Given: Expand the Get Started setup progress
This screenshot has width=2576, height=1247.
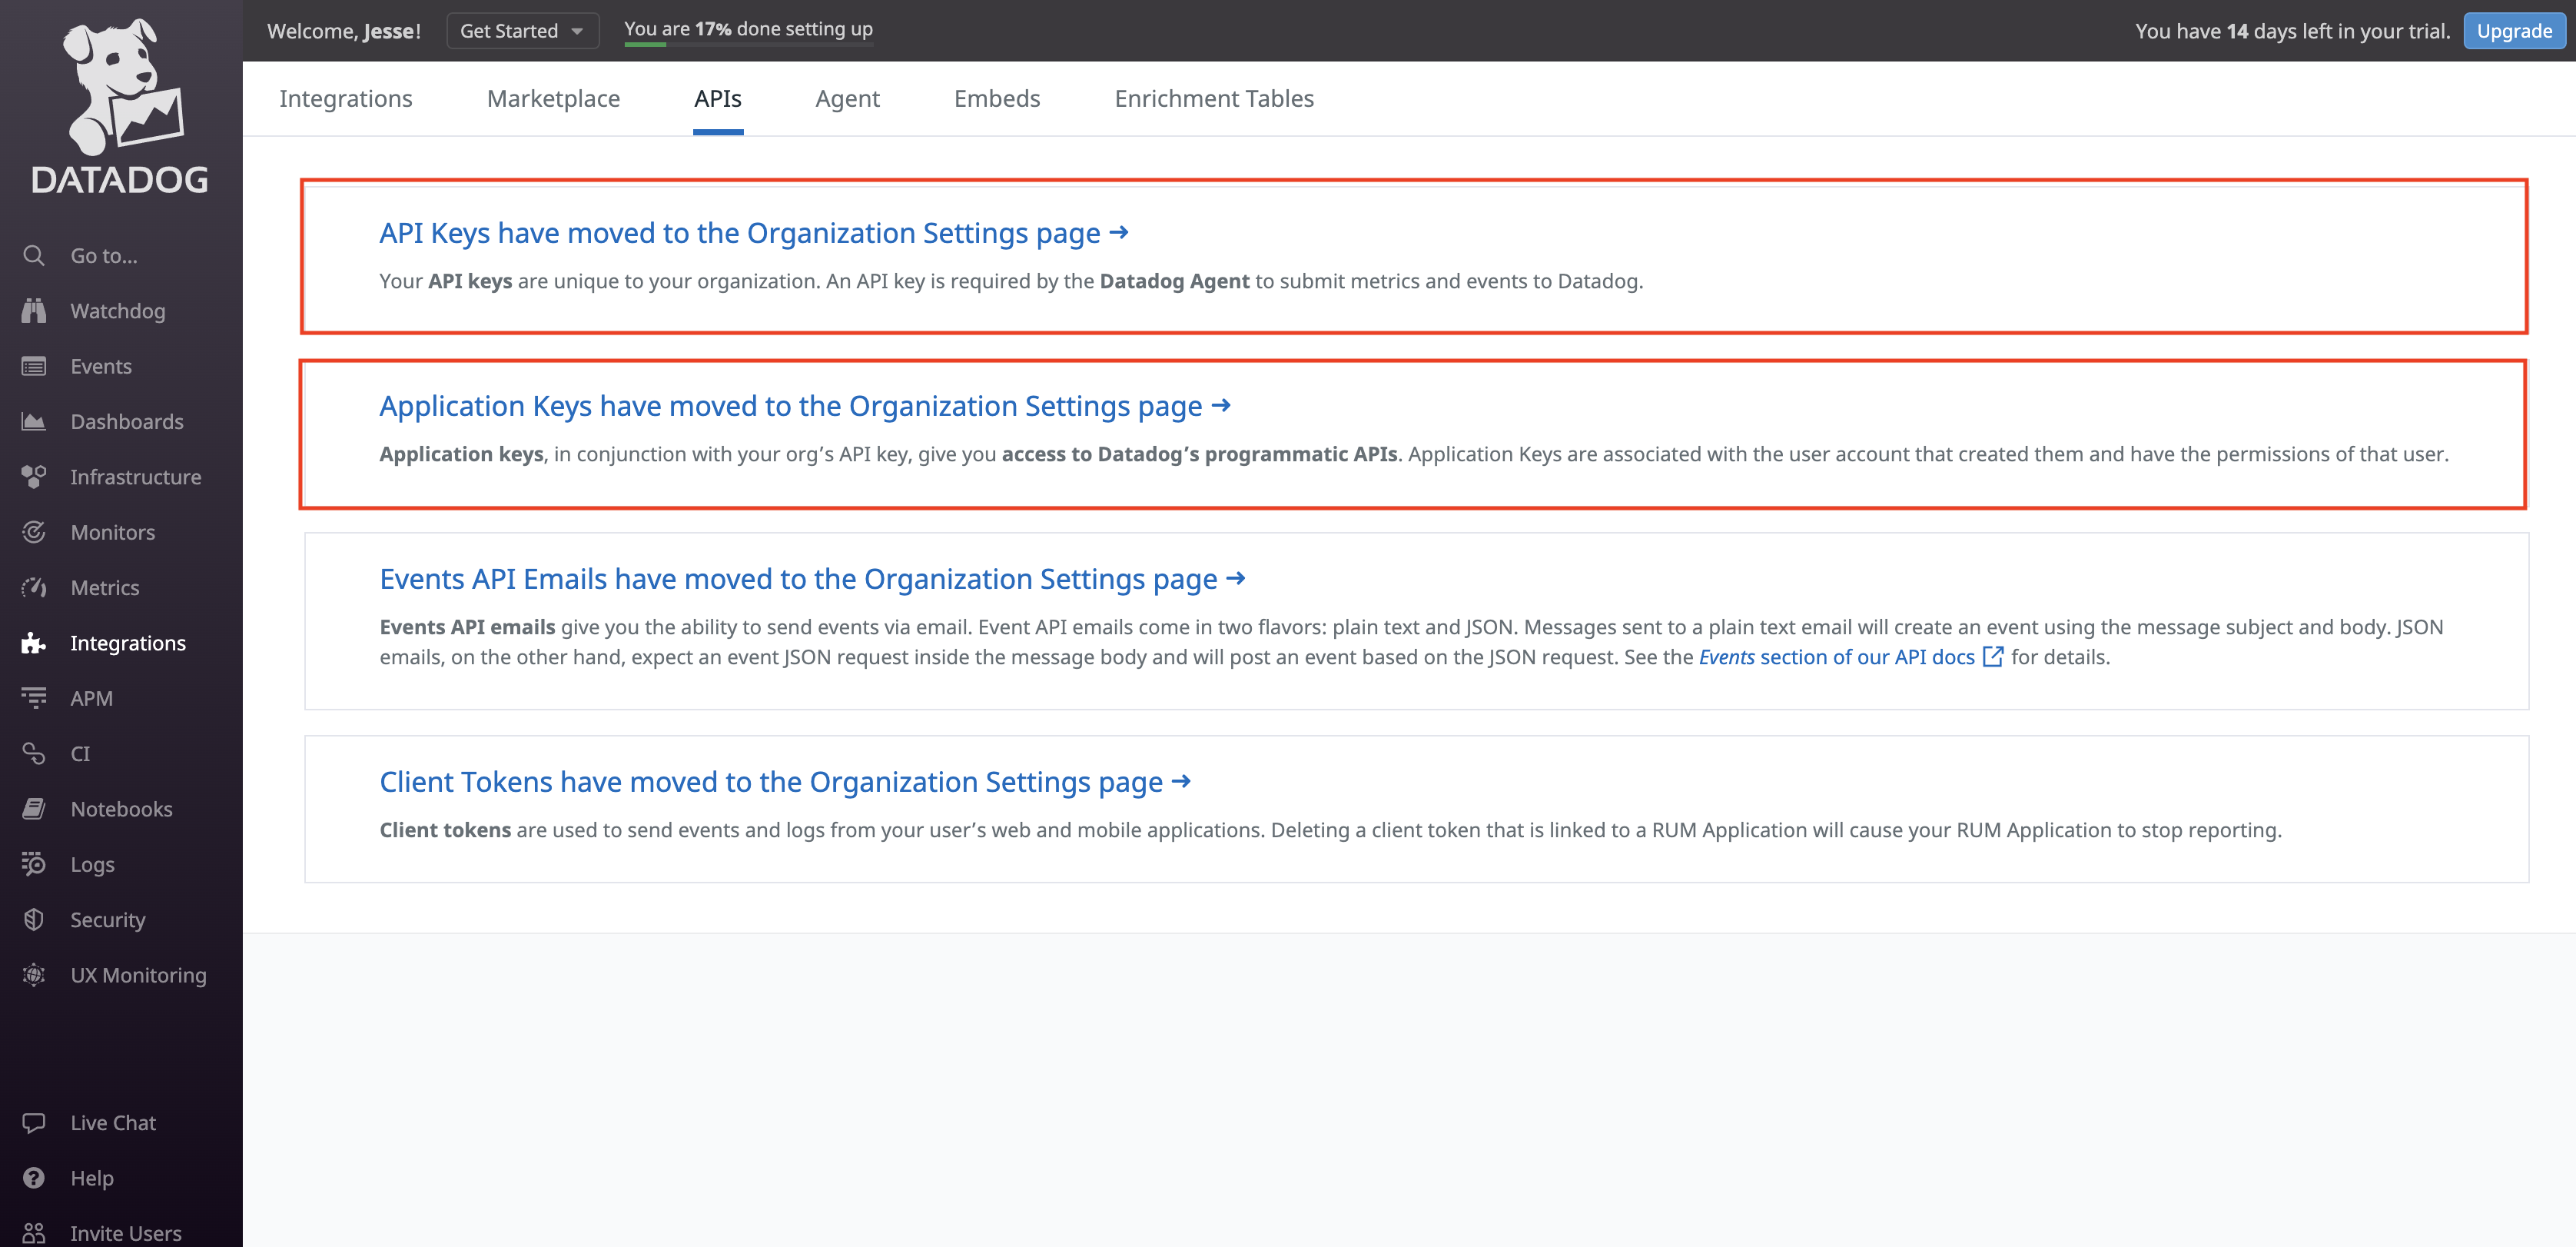Looking at the screenshot, I should point(517,29).
